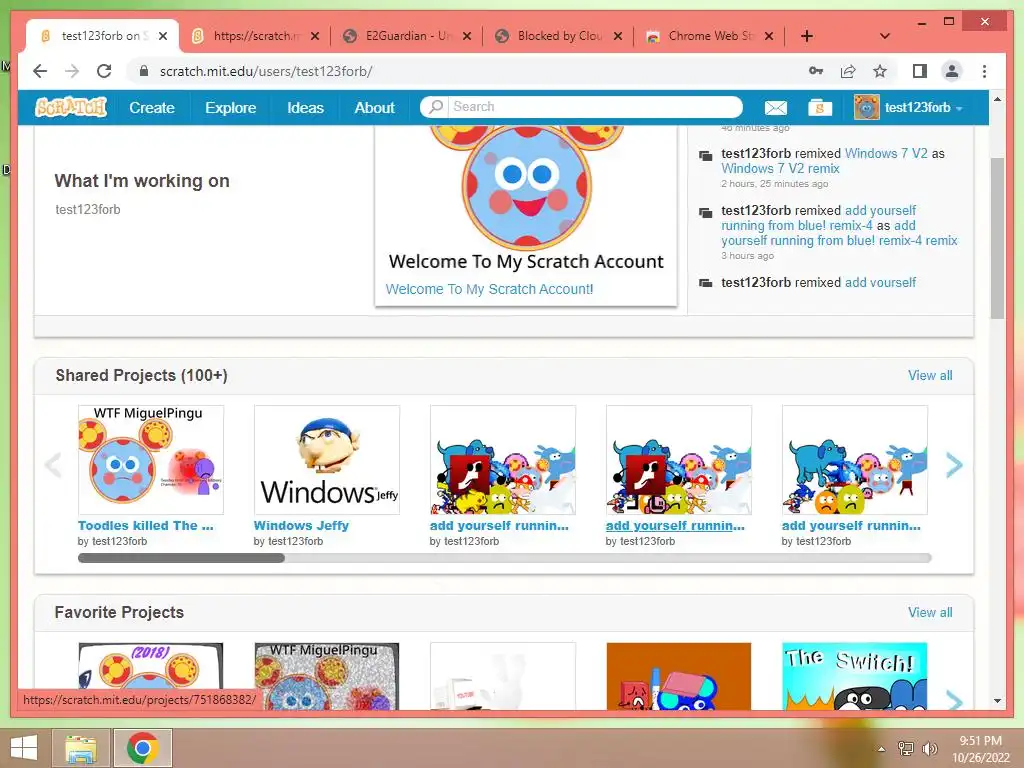
Task: Open the Explore menu item
Action: [x=231, y=108]
